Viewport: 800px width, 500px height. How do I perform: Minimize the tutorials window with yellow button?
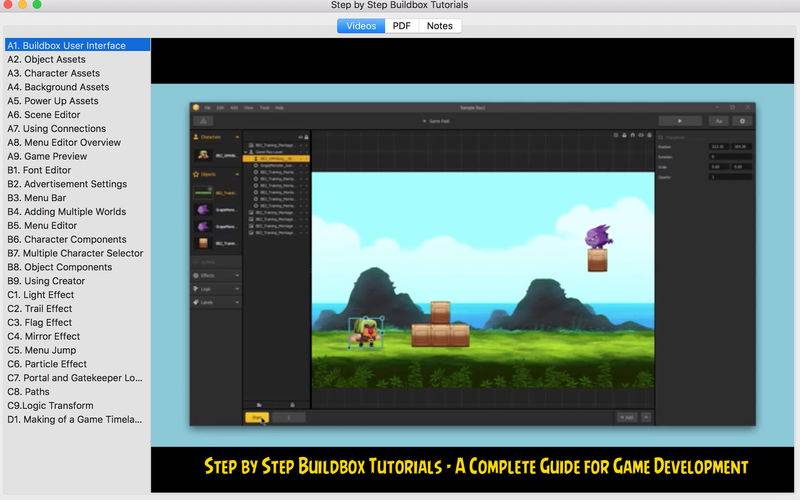pyautogui.click(x=22, y=5)
